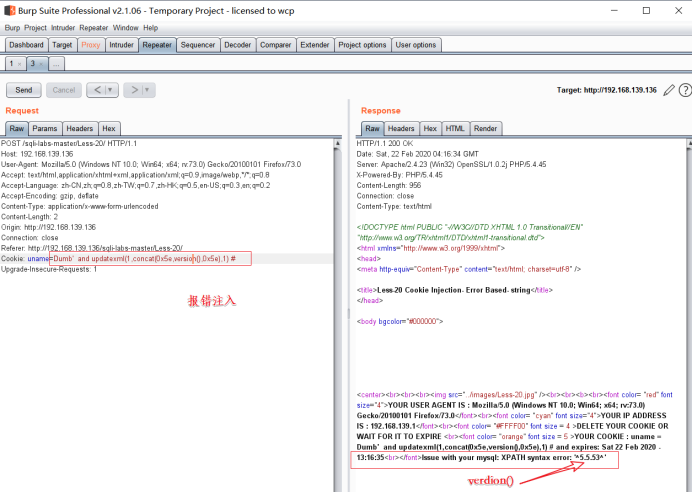Switch to the Proxy tab

click(91, 45)
